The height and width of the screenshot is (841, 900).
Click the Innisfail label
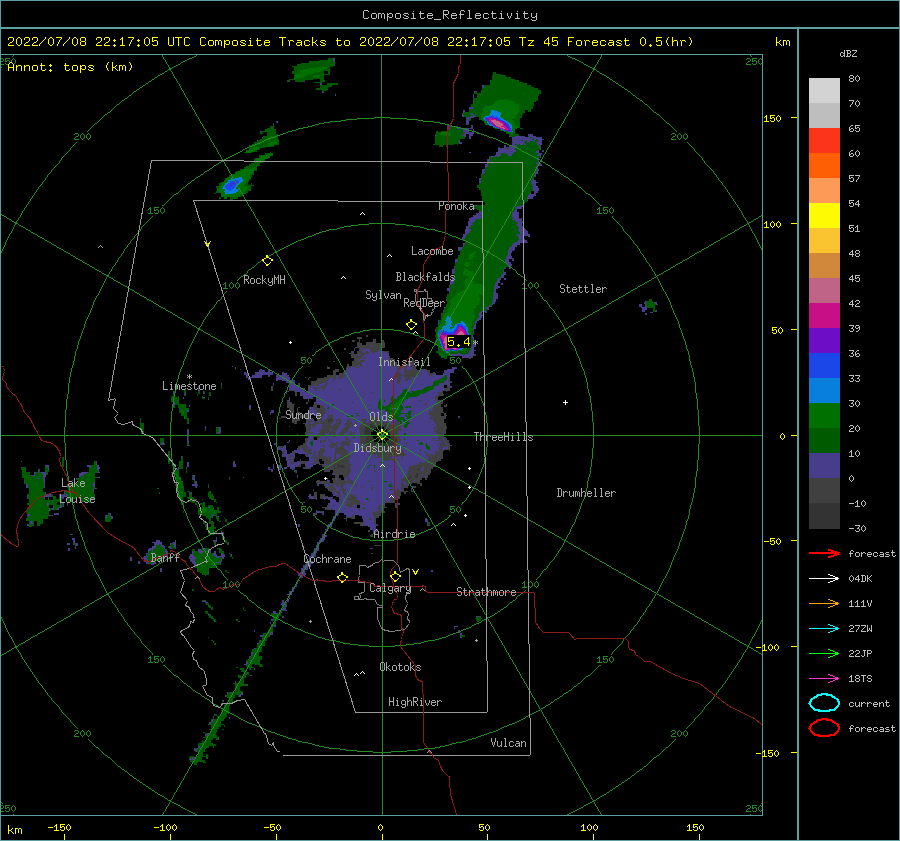(x=404, y=362)
